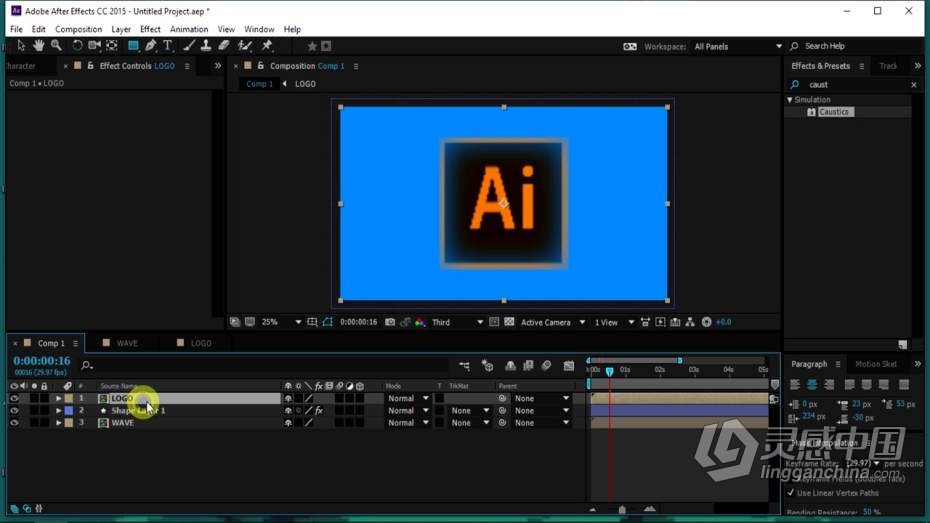Switch to the Motion Sketch panel tab
Image resolution: width=930 pixels, height=523 pixels.
click(x=876, y=364)
